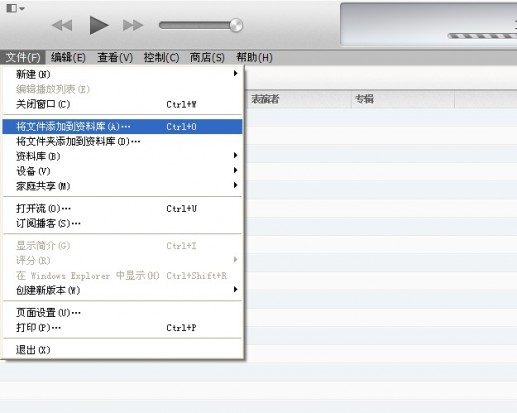This screenshot has height=413, width=517.
Task: Click submenu arrow beside 设备(V)
Action: click(x=235, y=170)
